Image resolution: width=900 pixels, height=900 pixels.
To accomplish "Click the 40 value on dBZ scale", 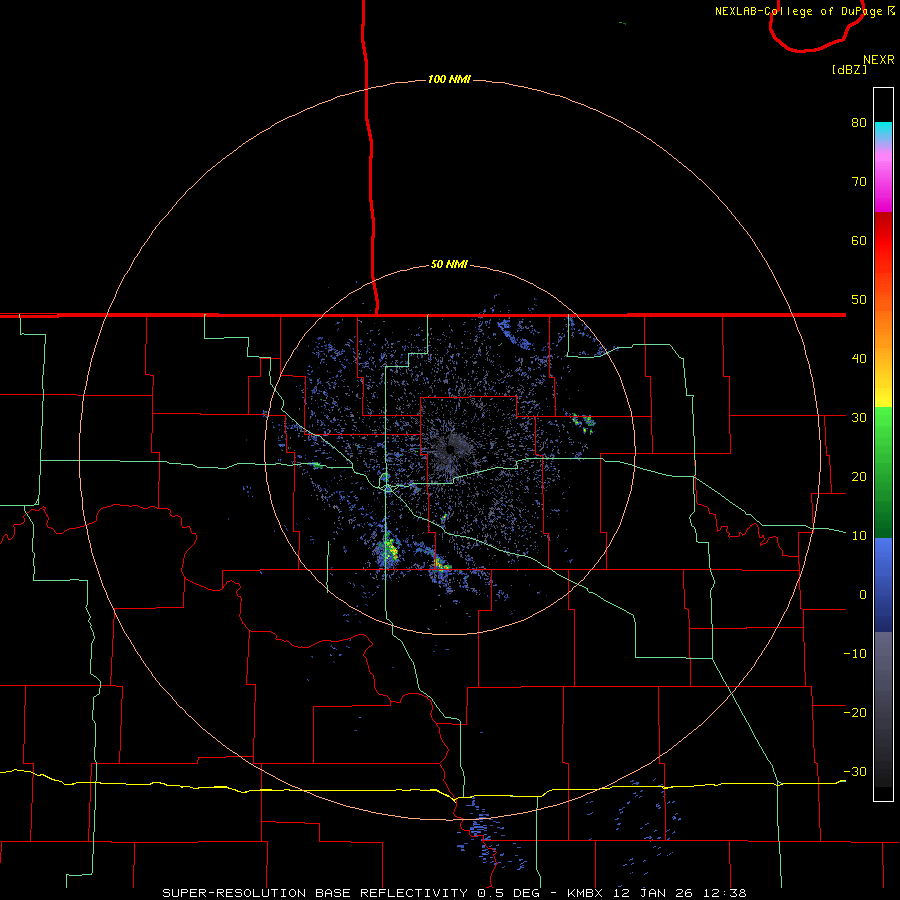I will pyautogui.click(x=859, y=359).
